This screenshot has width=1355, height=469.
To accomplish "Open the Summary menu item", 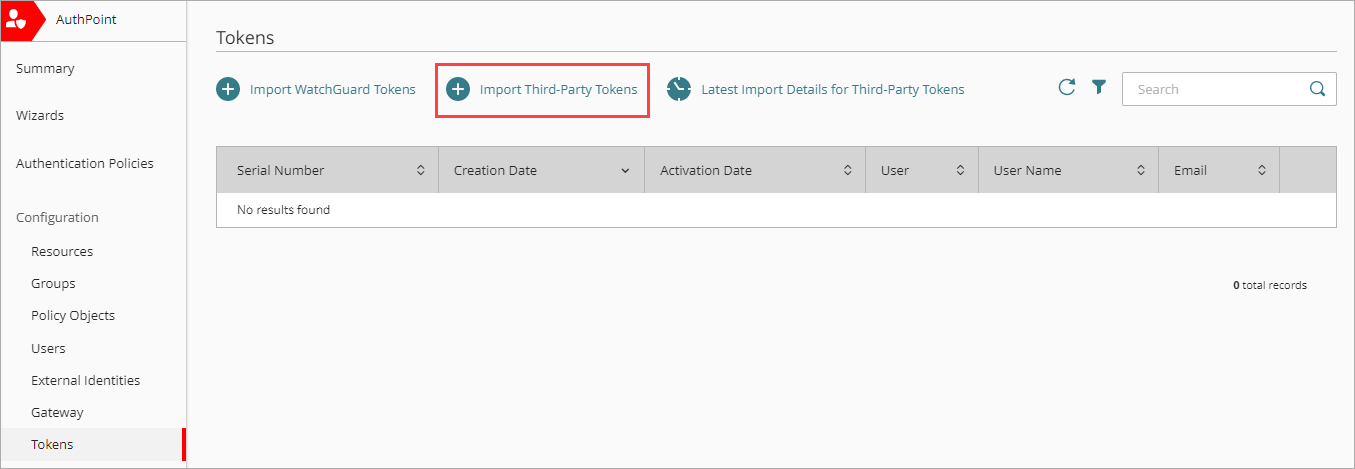I will click(x=45, y=69).
